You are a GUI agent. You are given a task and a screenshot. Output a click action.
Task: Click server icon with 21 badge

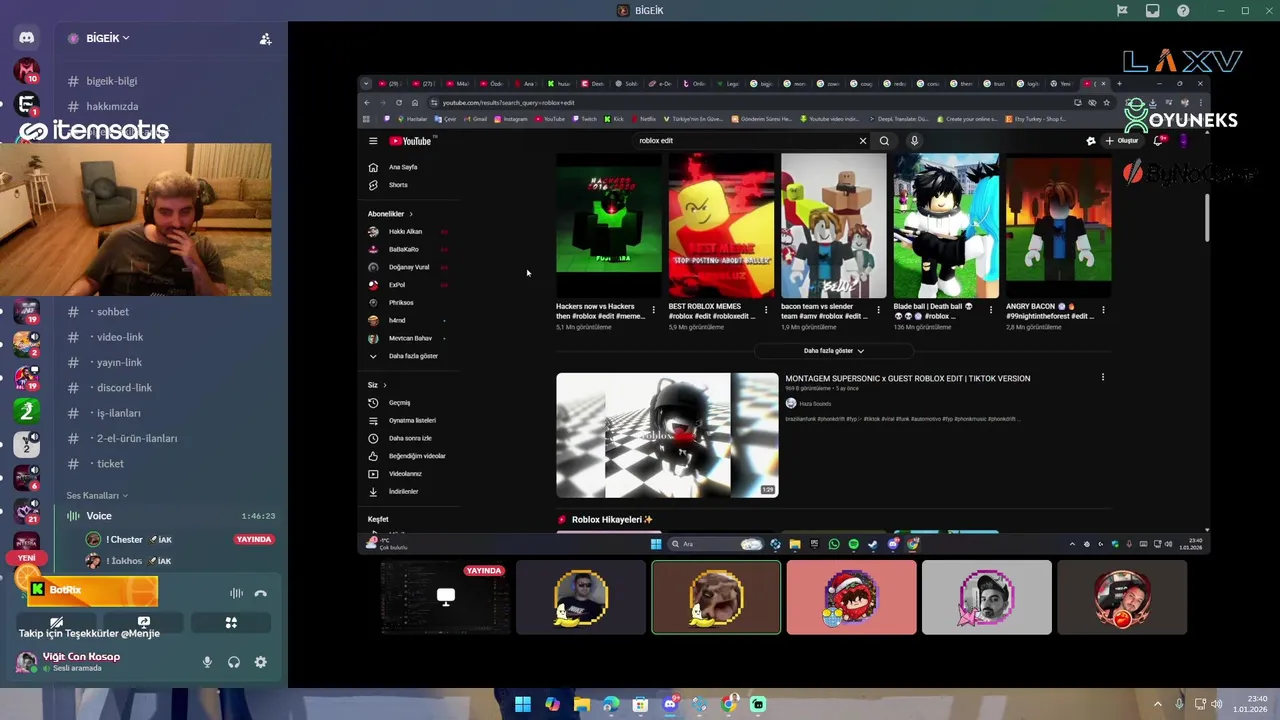coord(27,511)
